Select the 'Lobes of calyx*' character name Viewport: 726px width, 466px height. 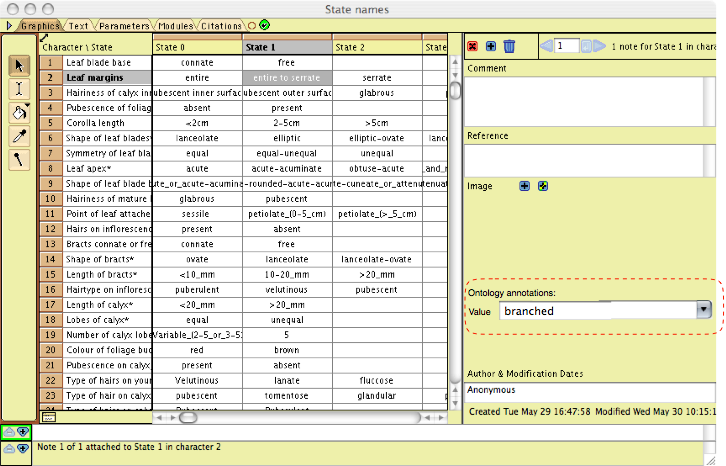tap(107, 320)
